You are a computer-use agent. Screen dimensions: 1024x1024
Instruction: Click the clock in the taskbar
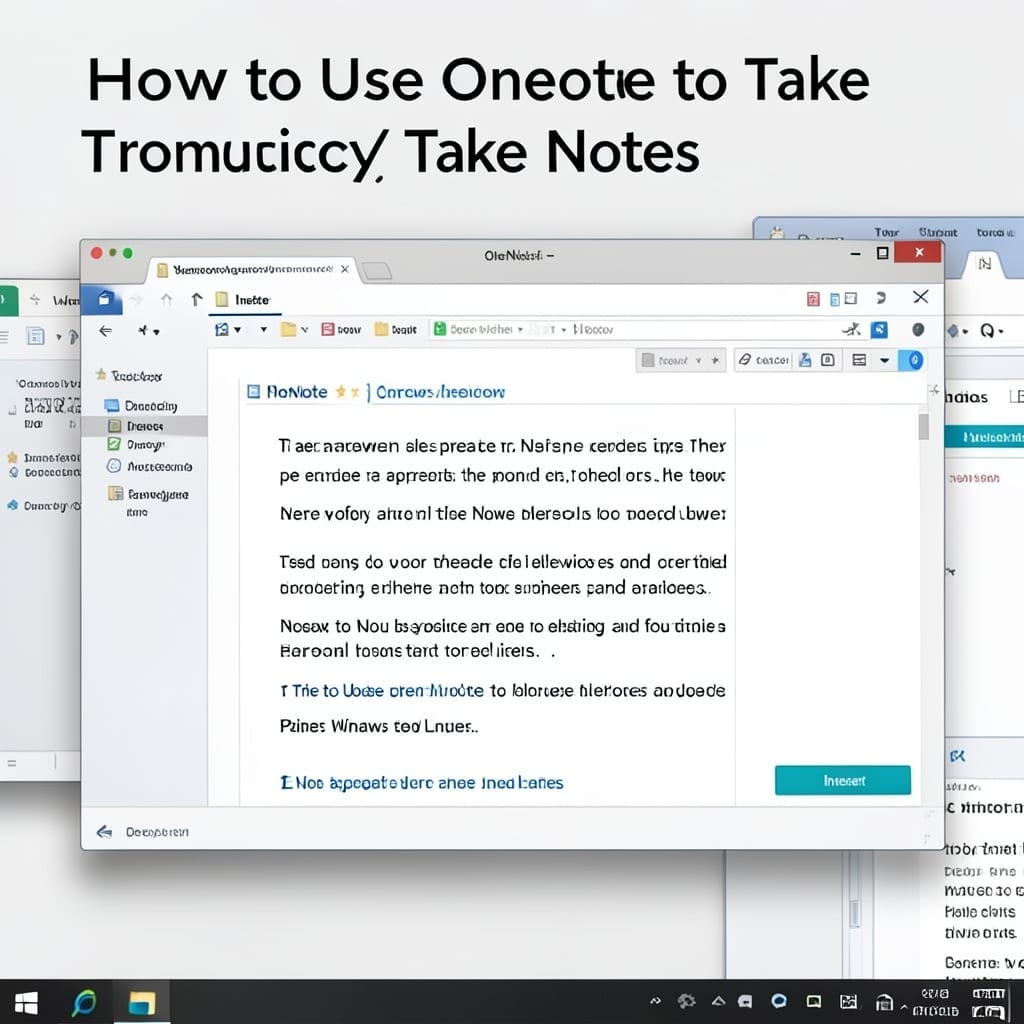[935, 1002]
